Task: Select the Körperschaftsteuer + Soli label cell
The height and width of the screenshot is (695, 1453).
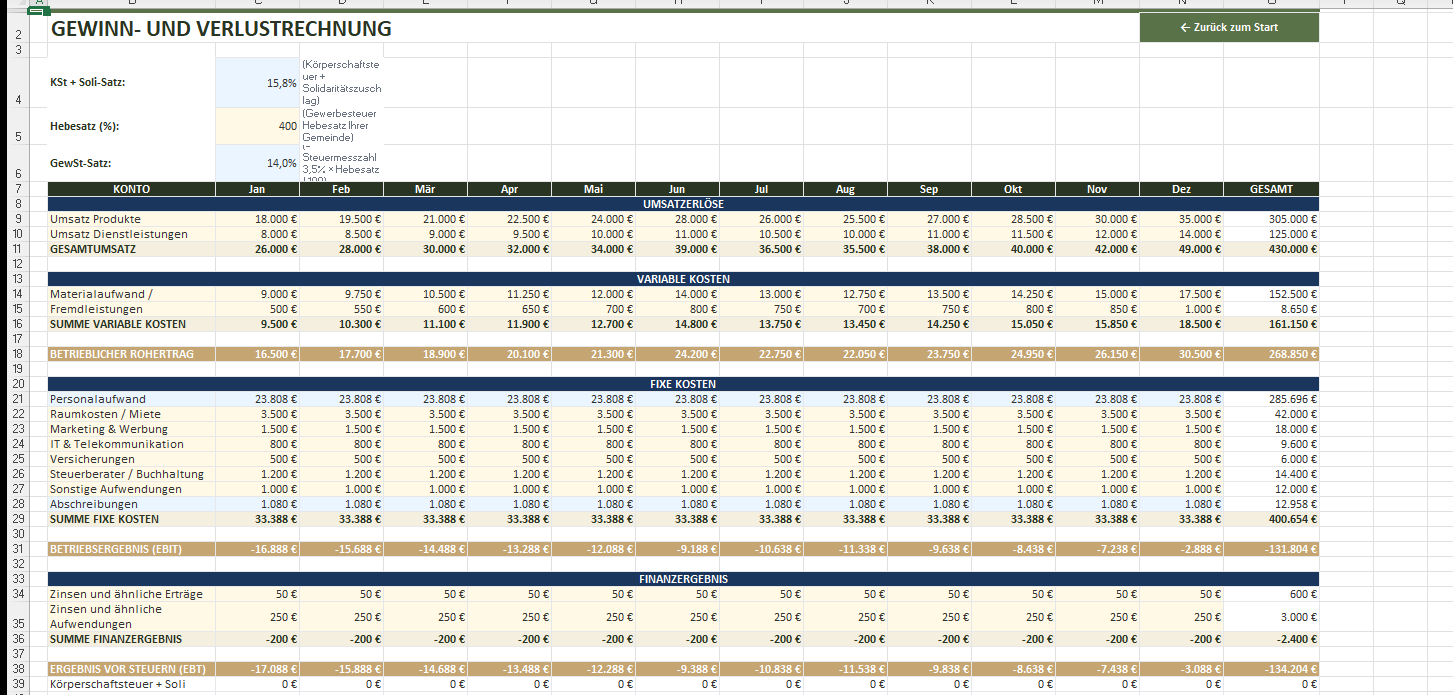Action: pos(131,685)
